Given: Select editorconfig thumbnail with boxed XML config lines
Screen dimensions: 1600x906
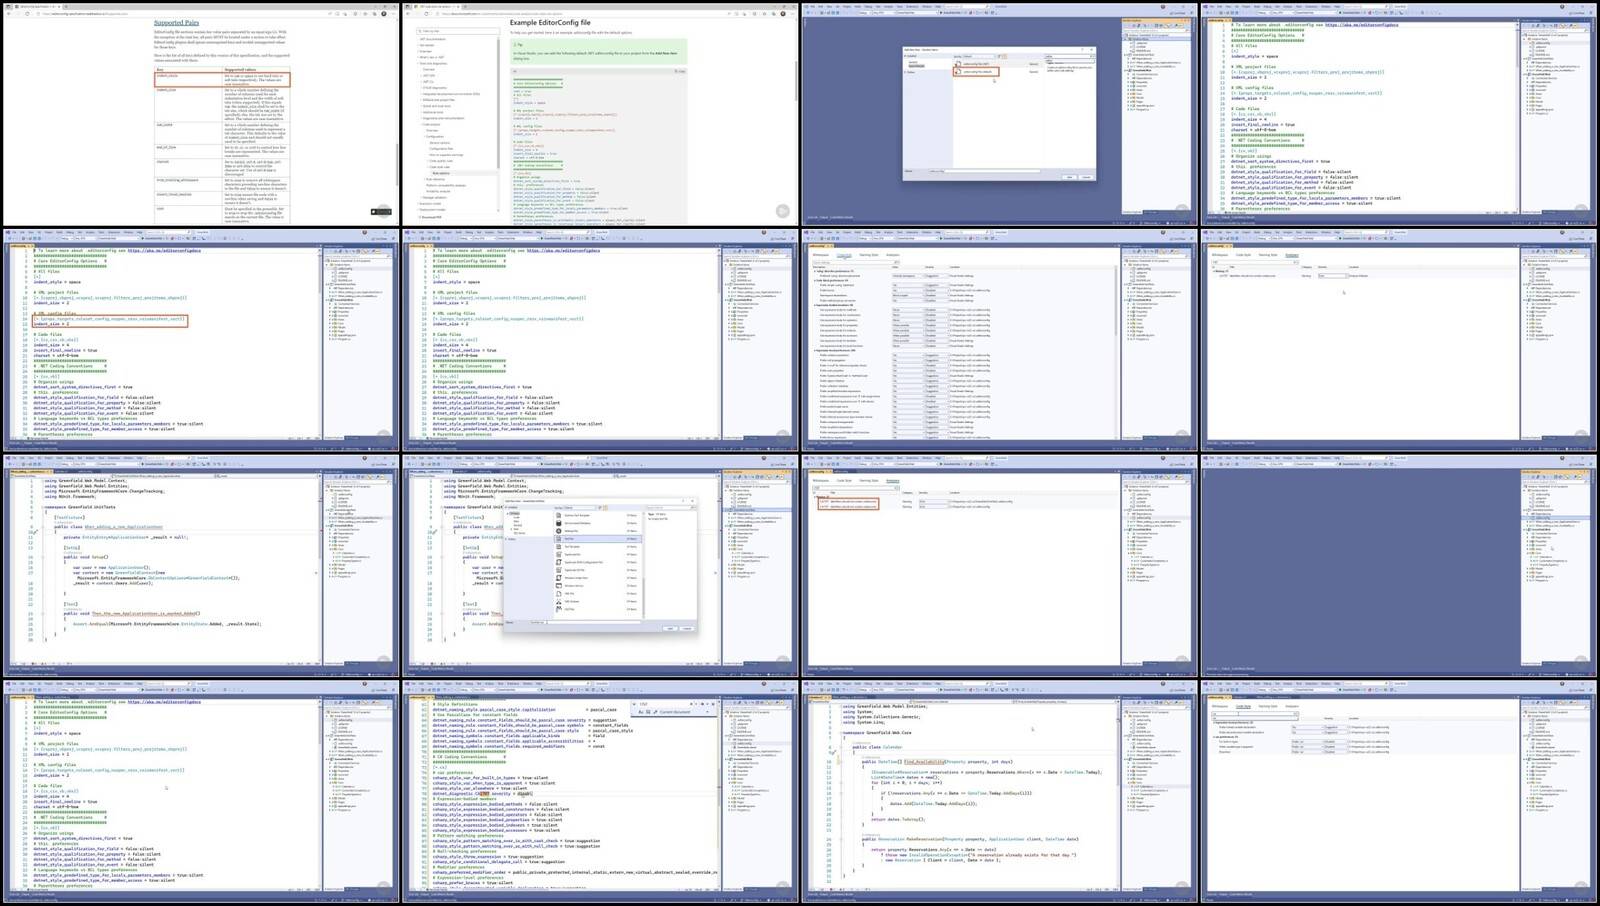Looking at the screenshot, I should 200,340.
